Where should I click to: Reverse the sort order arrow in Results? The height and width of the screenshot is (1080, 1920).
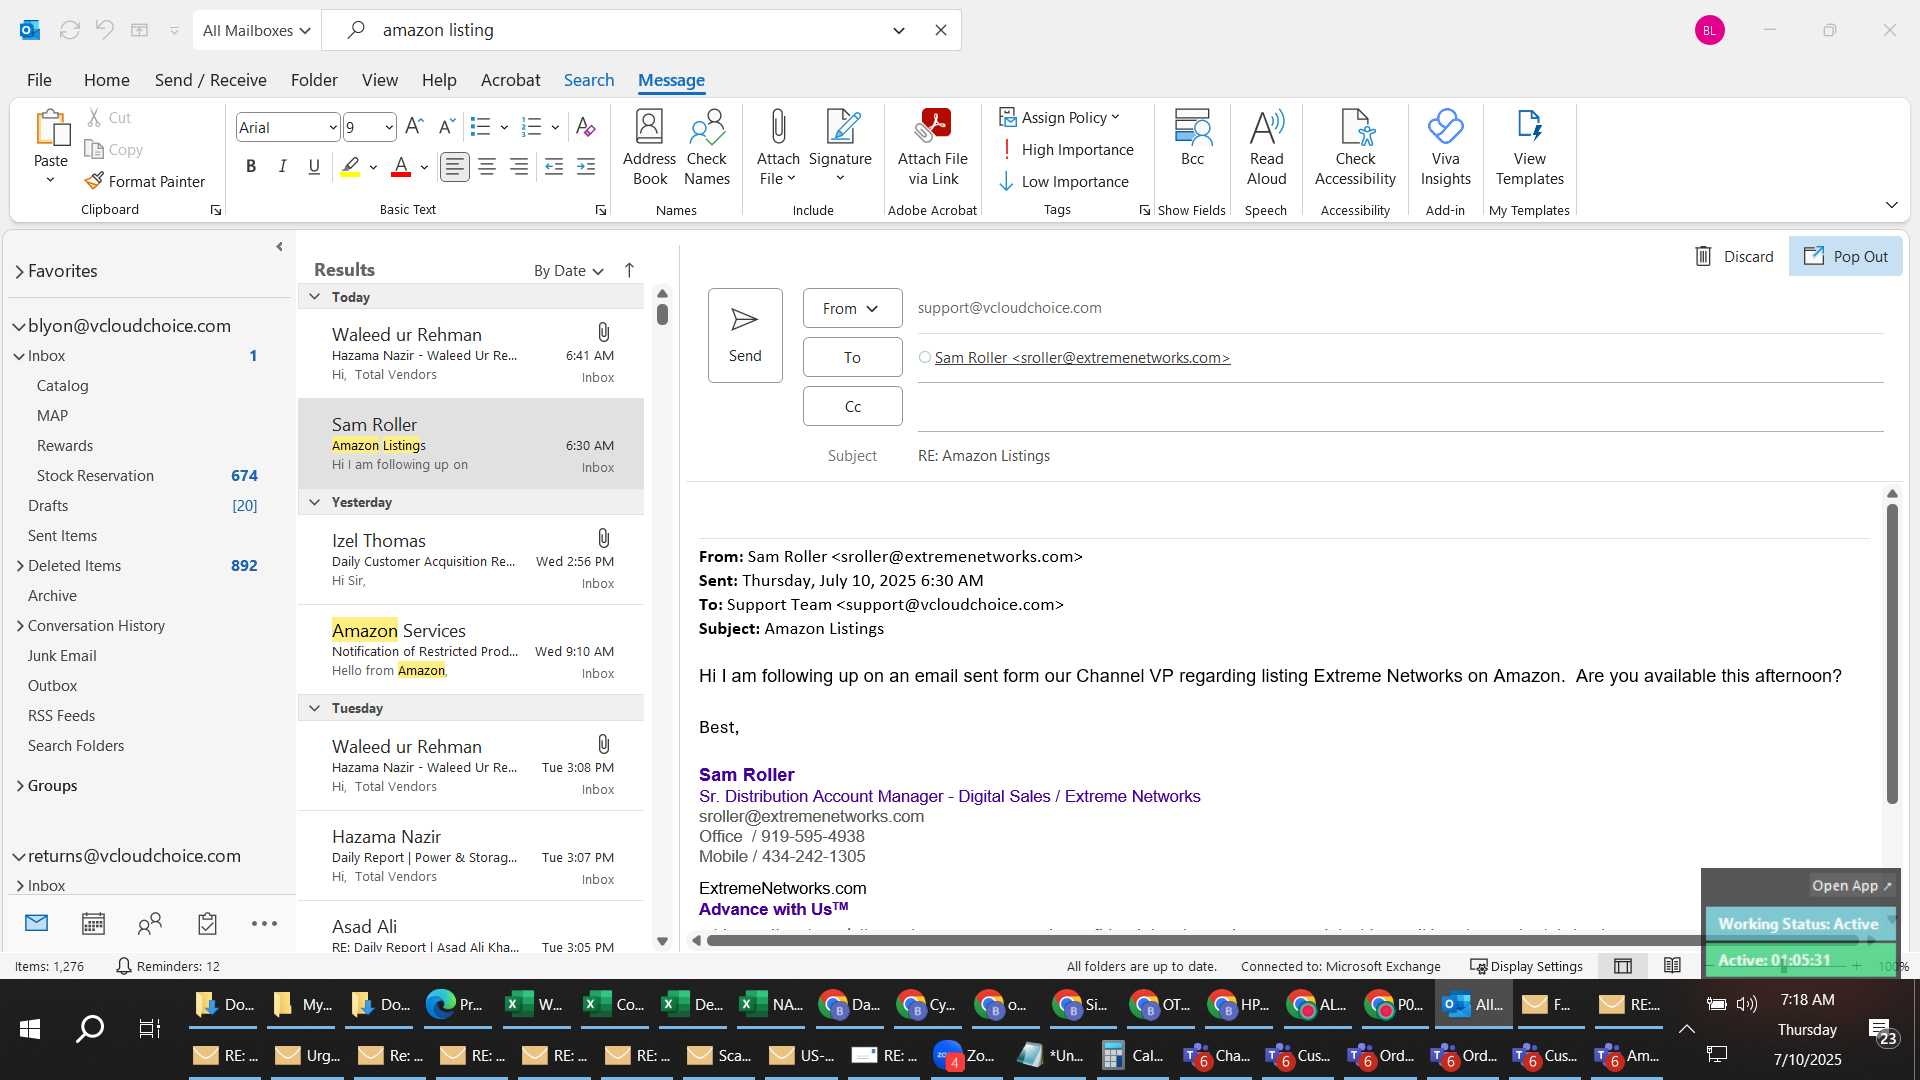[629, 270]
